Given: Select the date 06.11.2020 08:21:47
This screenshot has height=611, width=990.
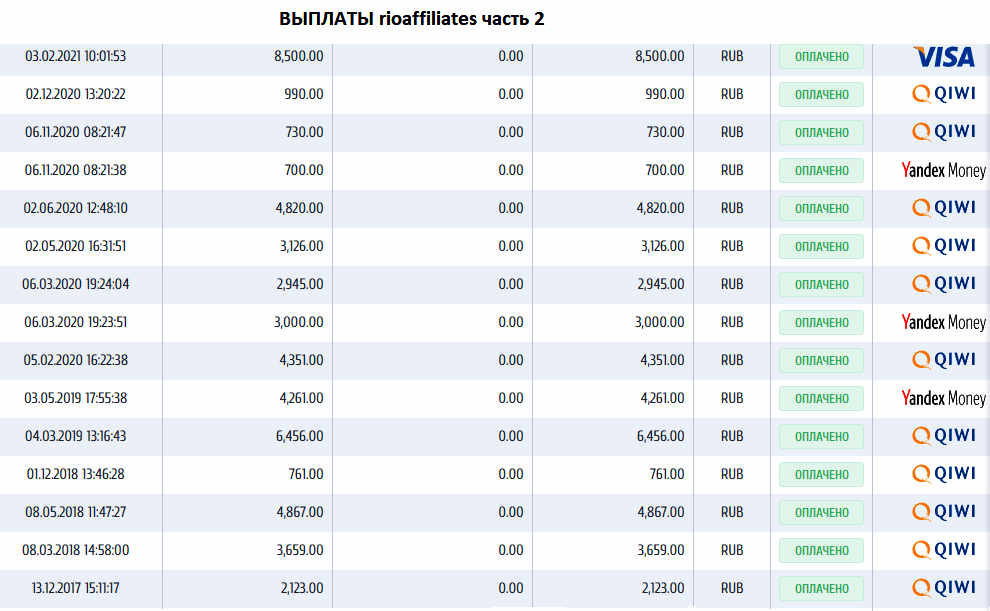Looking at the screenshot, I should pos(75,132).
